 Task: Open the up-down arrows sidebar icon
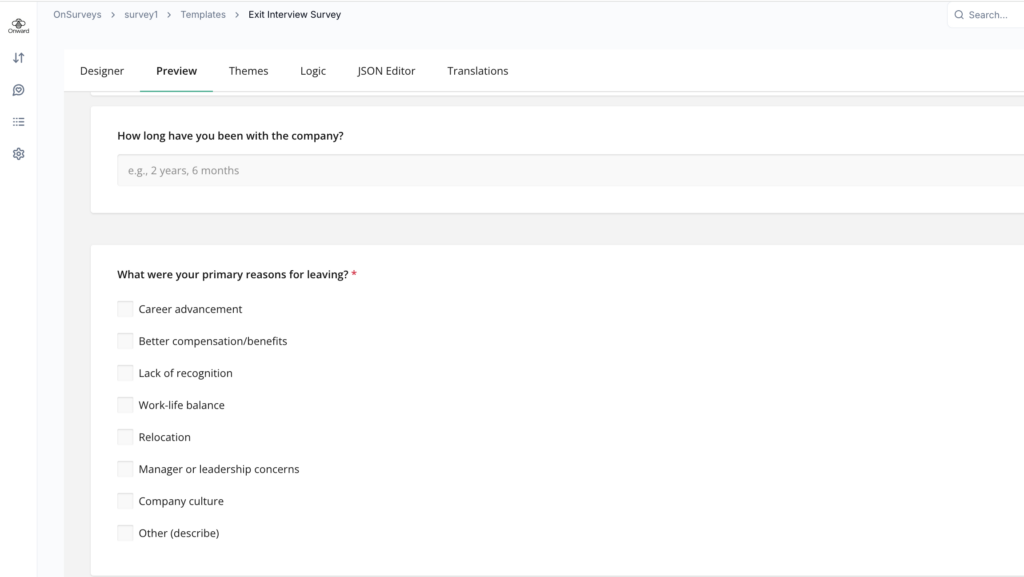tap(18, 58)
